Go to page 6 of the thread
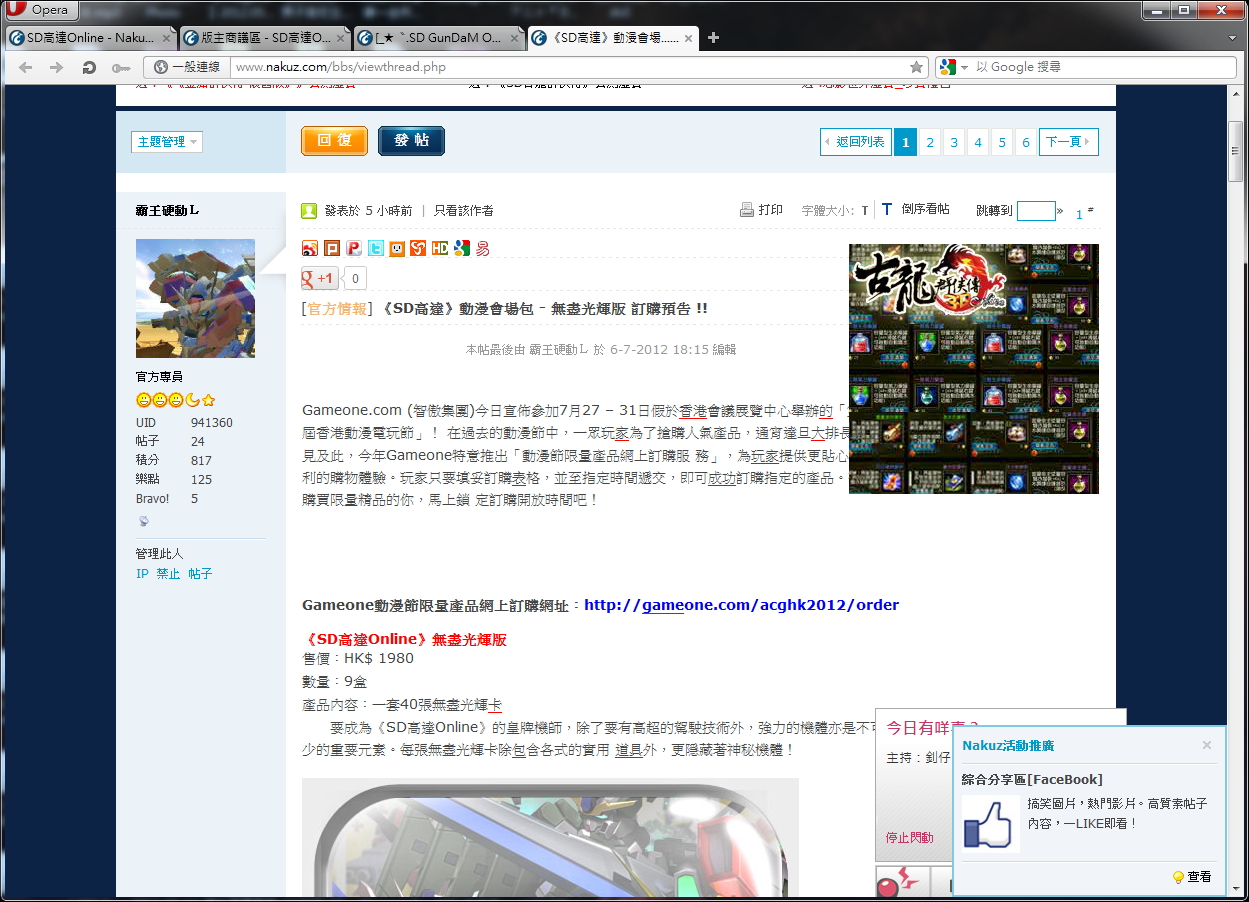1249x902 pixels. [1026, 142]
